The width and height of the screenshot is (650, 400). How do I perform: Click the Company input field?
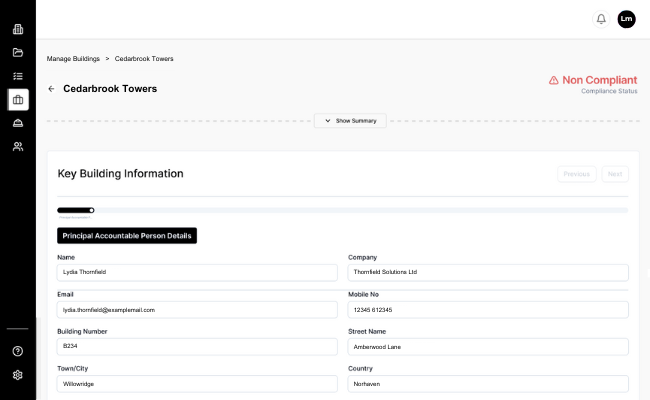[488, 272]
